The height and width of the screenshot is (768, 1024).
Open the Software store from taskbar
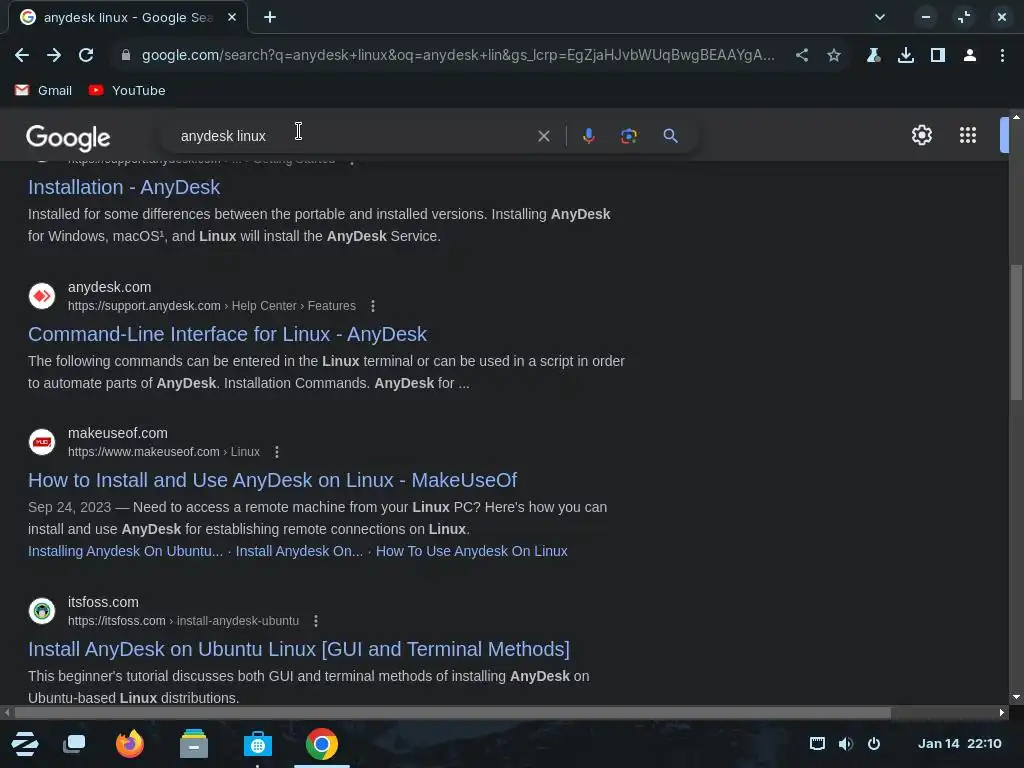coord(258,744)
